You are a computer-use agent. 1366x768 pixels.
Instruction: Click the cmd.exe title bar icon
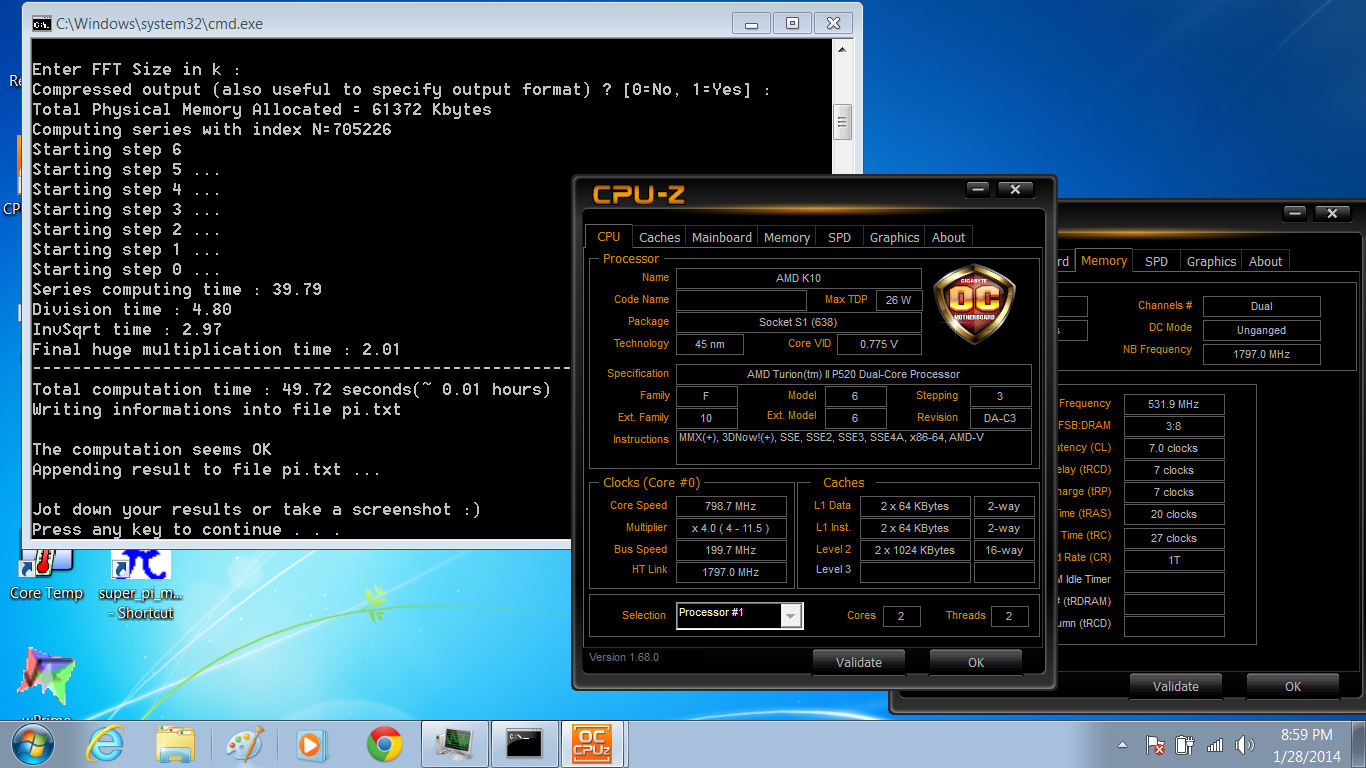click(42, 23)
